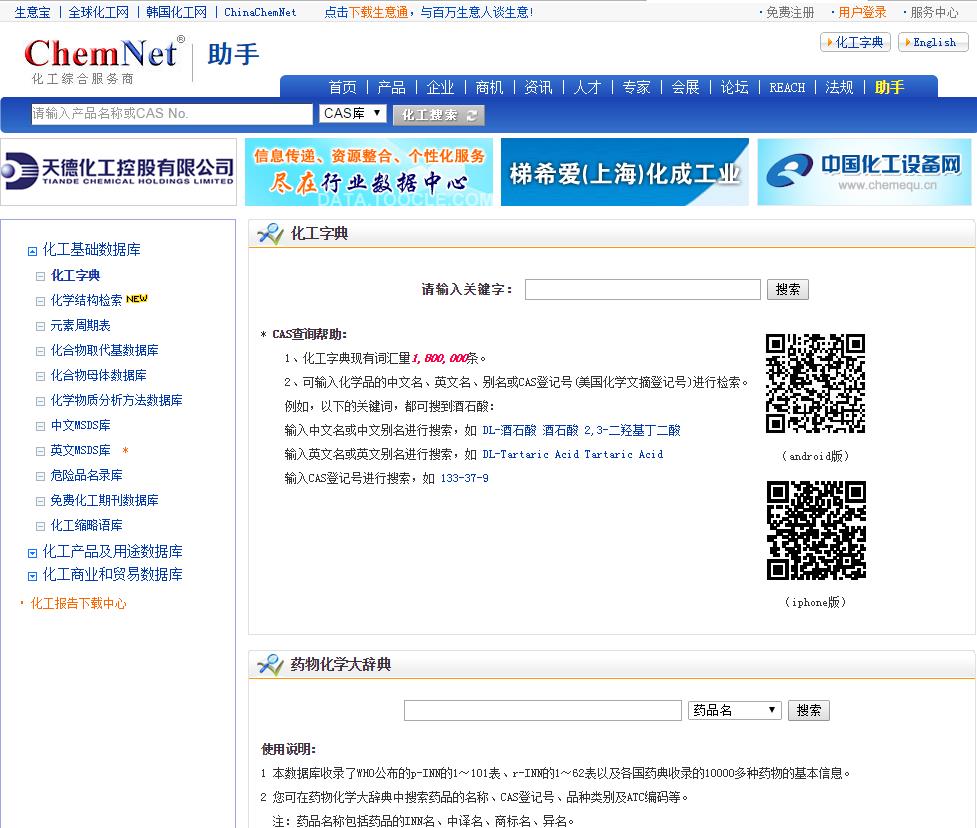Open the 资讯 nav tab

click(538, 87)
